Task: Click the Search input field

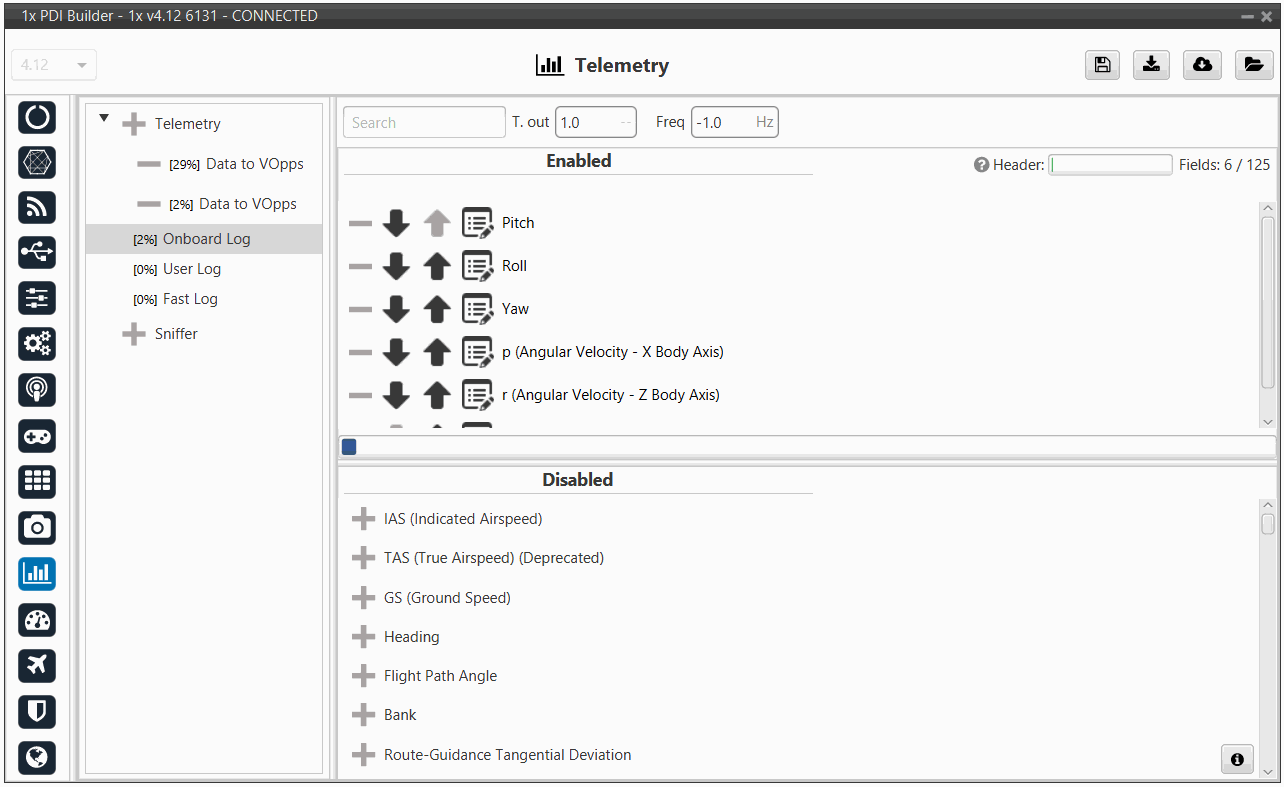Action: coord(424,123)
